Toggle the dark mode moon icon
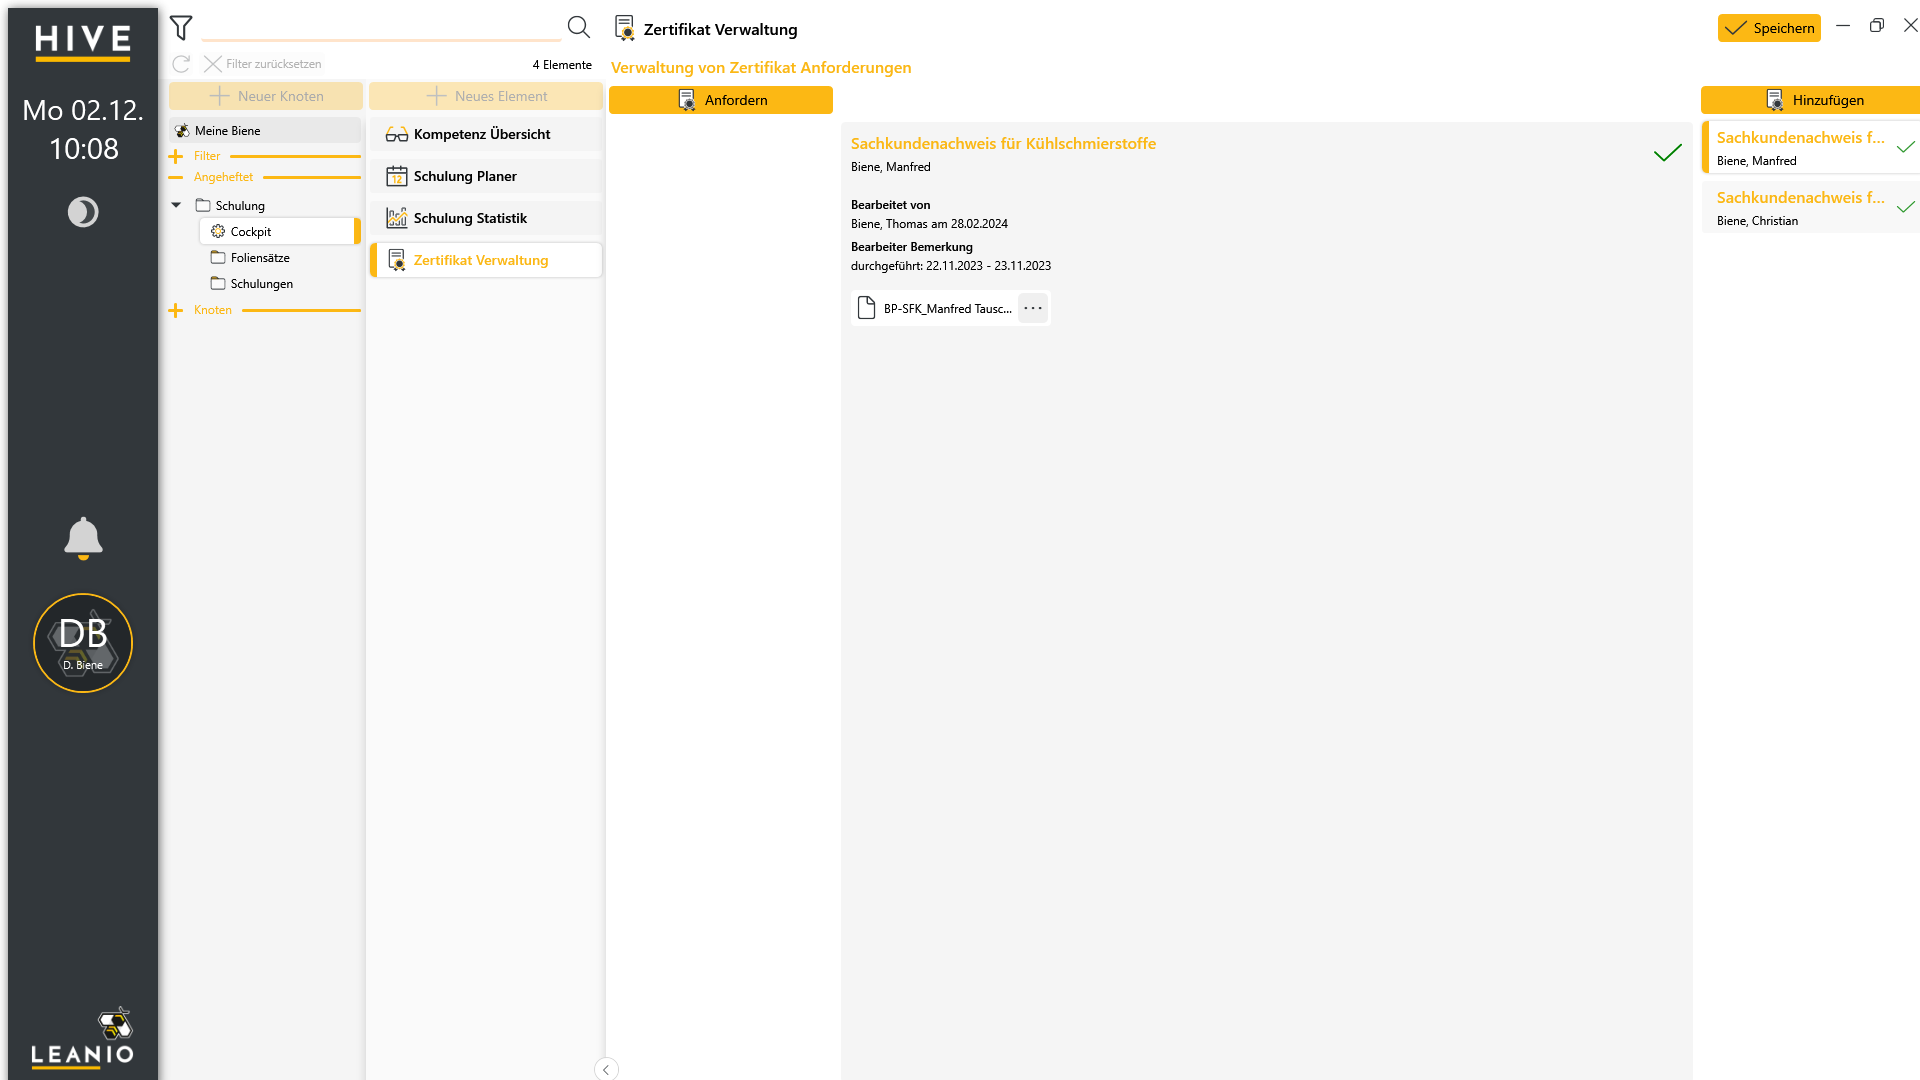The height and width of the screenshot is (1080, 1920). click(x=83, y=212)
